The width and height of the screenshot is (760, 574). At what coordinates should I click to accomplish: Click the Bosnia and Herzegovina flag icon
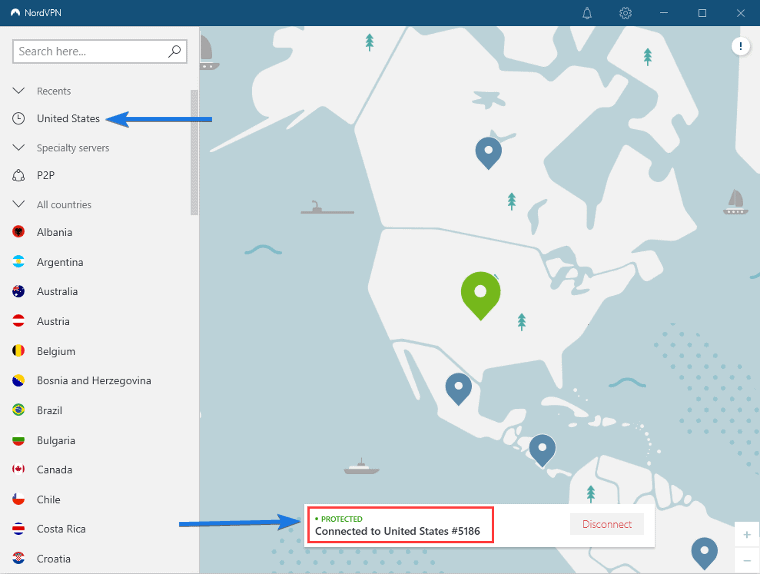coord(18,381)
